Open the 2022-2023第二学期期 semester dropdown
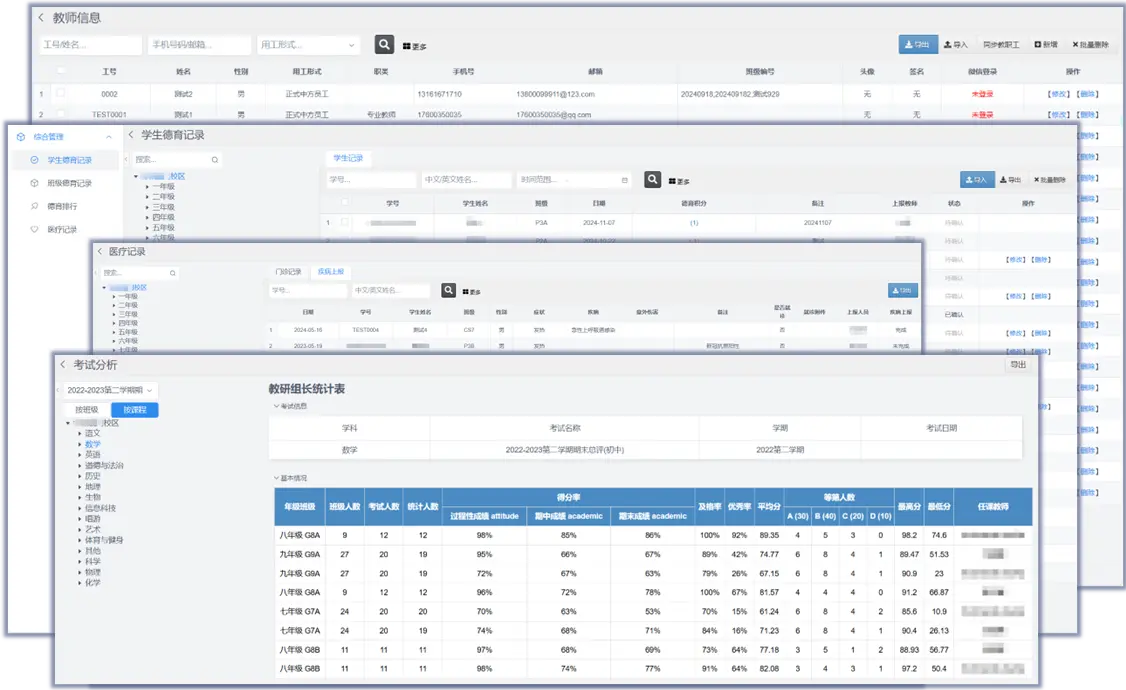The width and height of the screenshot is (1126, 690). click(x=106, y=390)
